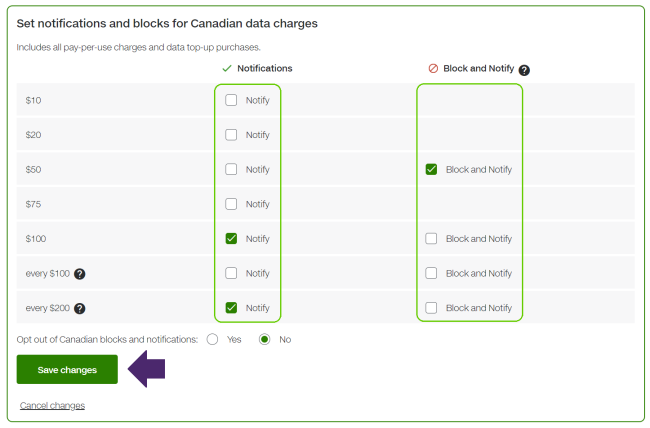Screen dimensions: 650x428
Task: Select the No opt-out radio button
Action: [x=265, y=339]
